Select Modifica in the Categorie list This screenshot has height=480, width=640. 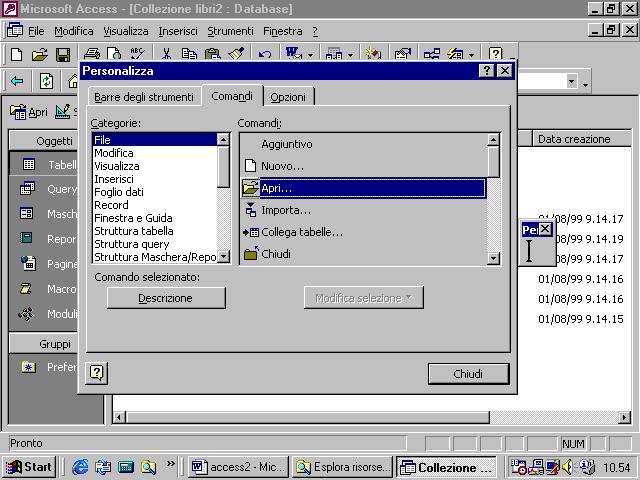[155, 153]
